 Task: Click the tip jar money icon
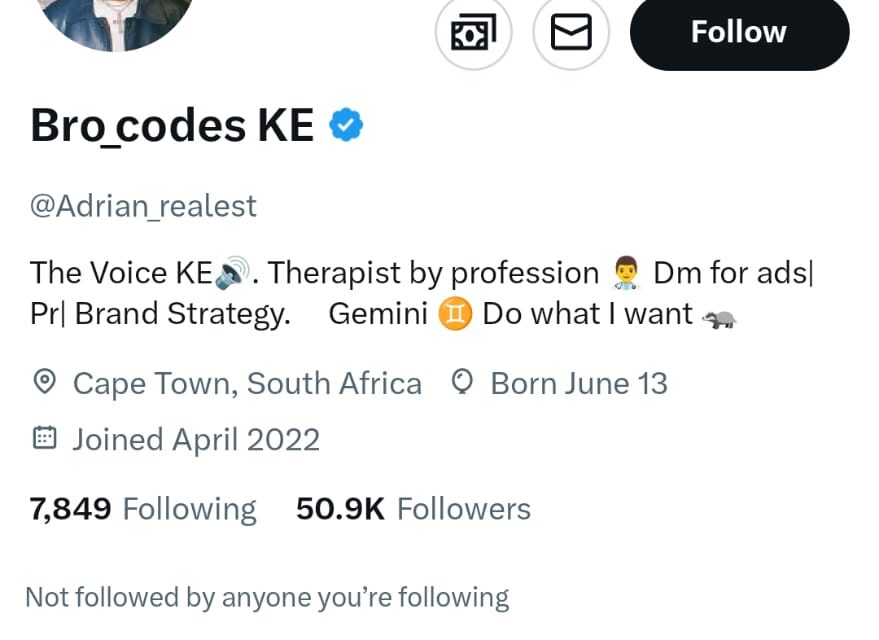473,33
